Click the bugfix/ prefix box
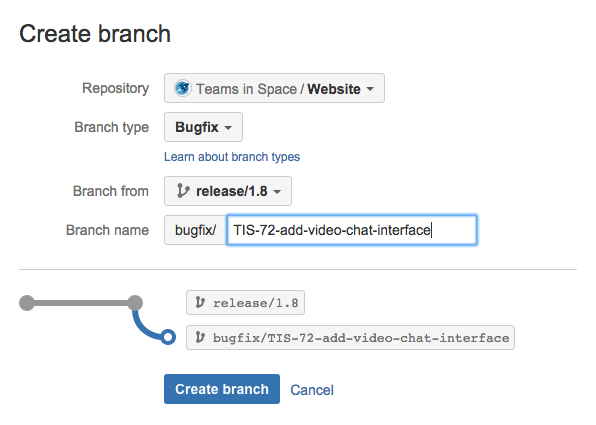Screen dimensions: 596x425 [x=195, y=230]
